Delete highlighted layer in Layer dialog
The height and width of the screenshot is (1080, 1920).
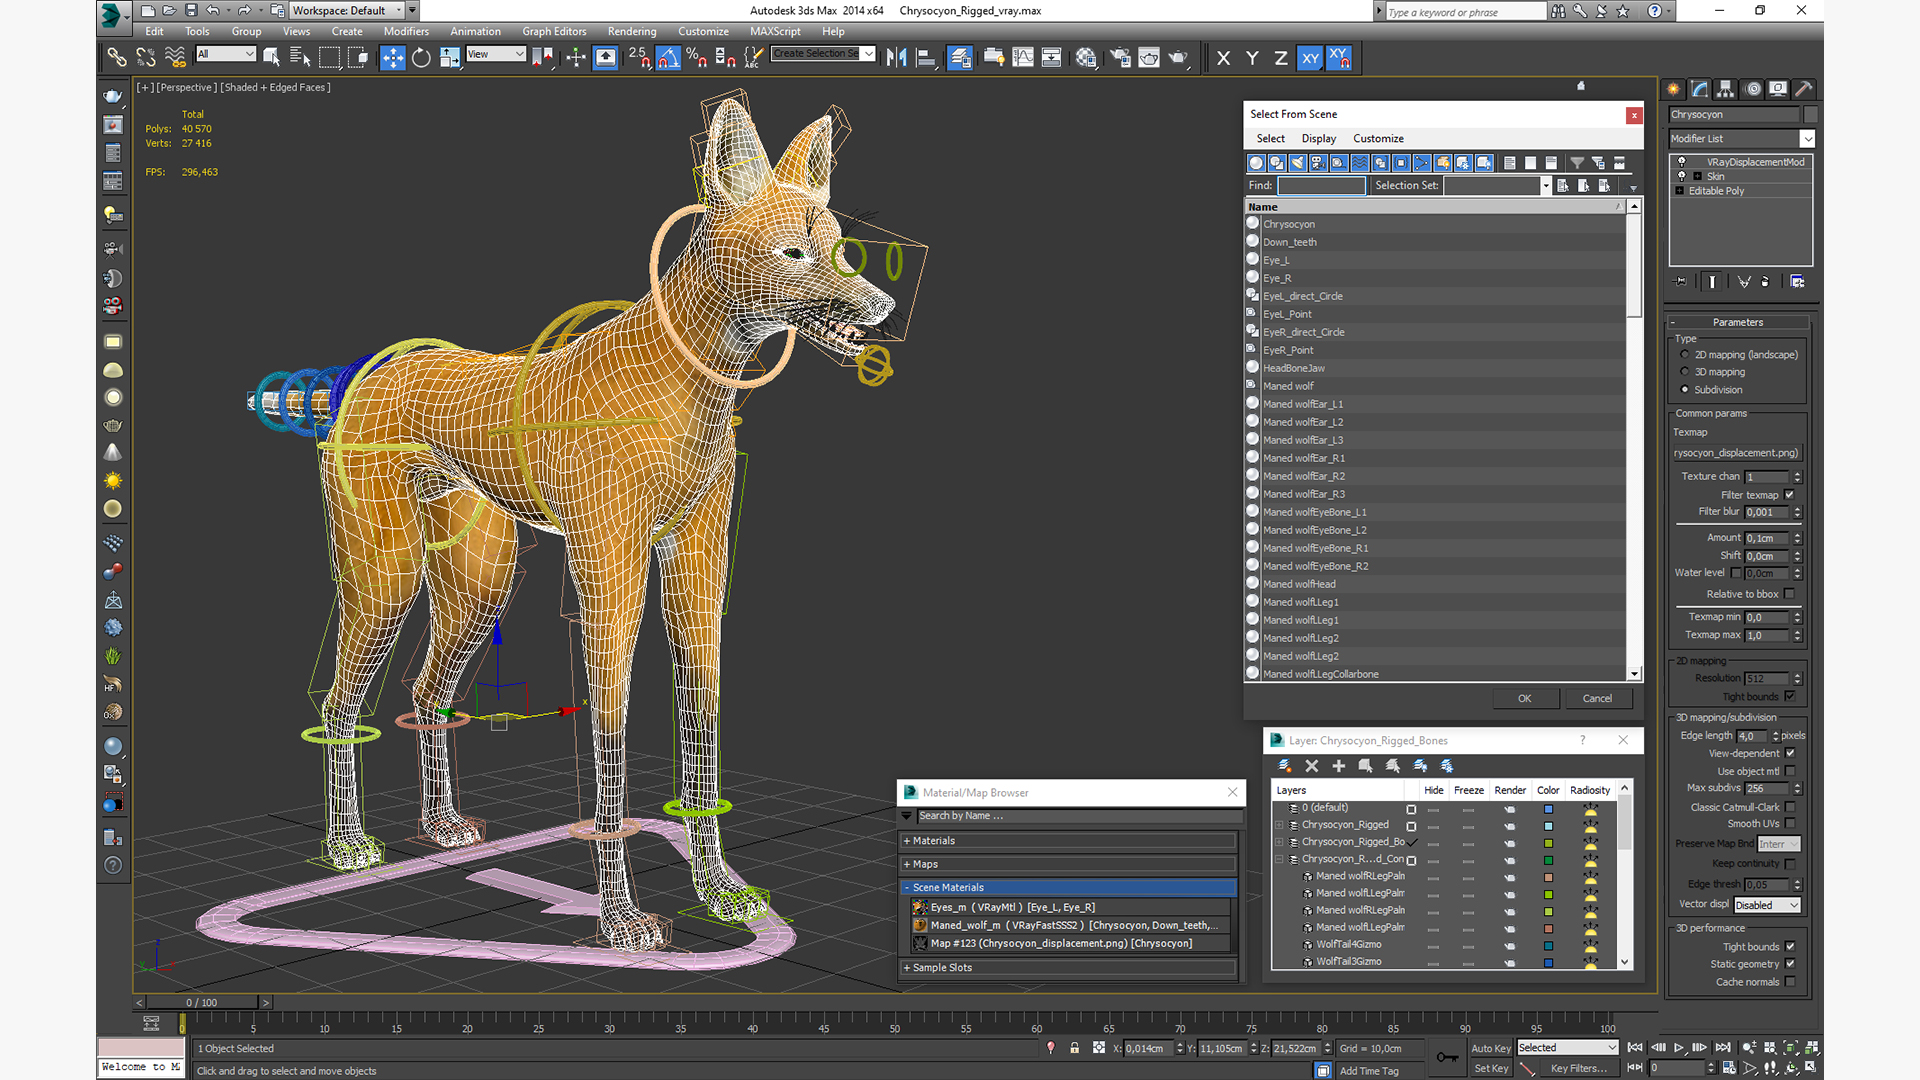(x=1312, y=766)
